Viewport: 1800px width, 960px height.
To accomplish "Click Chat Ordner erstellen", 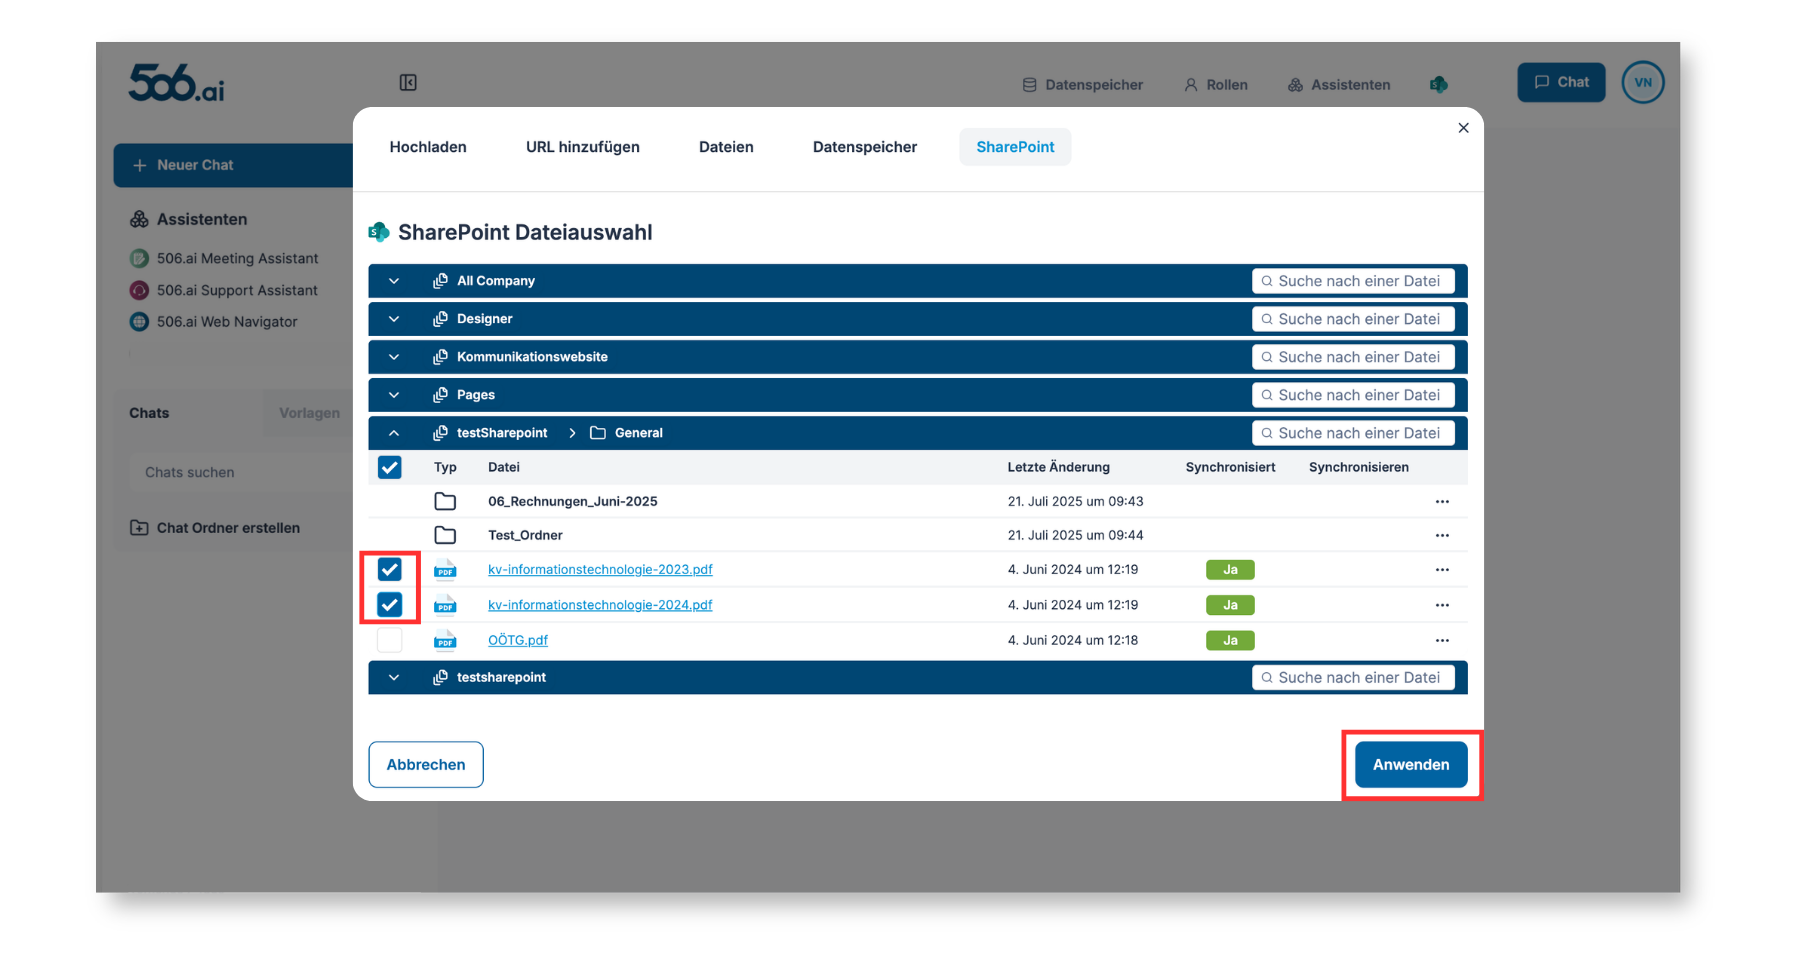I will click(x=215, y=528).
